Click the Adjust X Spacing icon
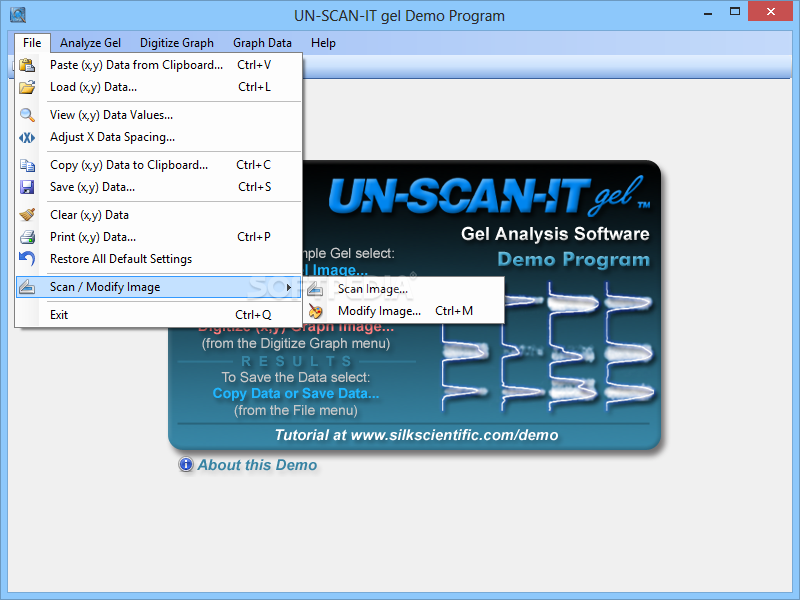The width and height of the screenshot is (800, 600). point(27,137)
